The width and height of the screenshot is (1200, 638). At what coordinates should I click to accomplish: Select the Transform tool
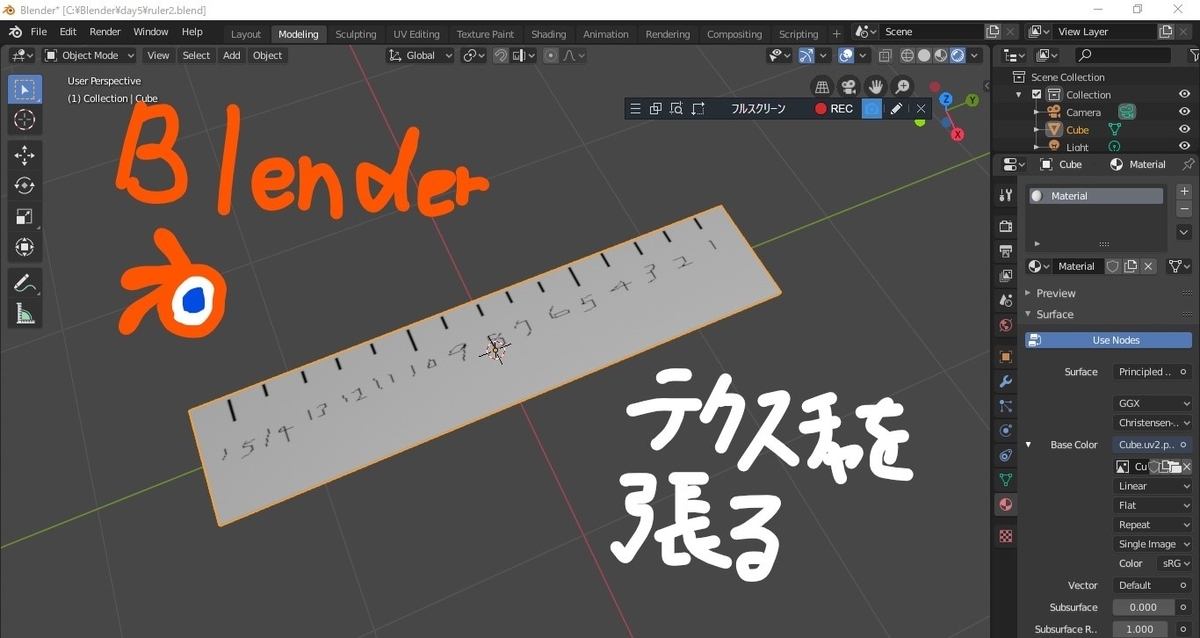tap(25, 247)
